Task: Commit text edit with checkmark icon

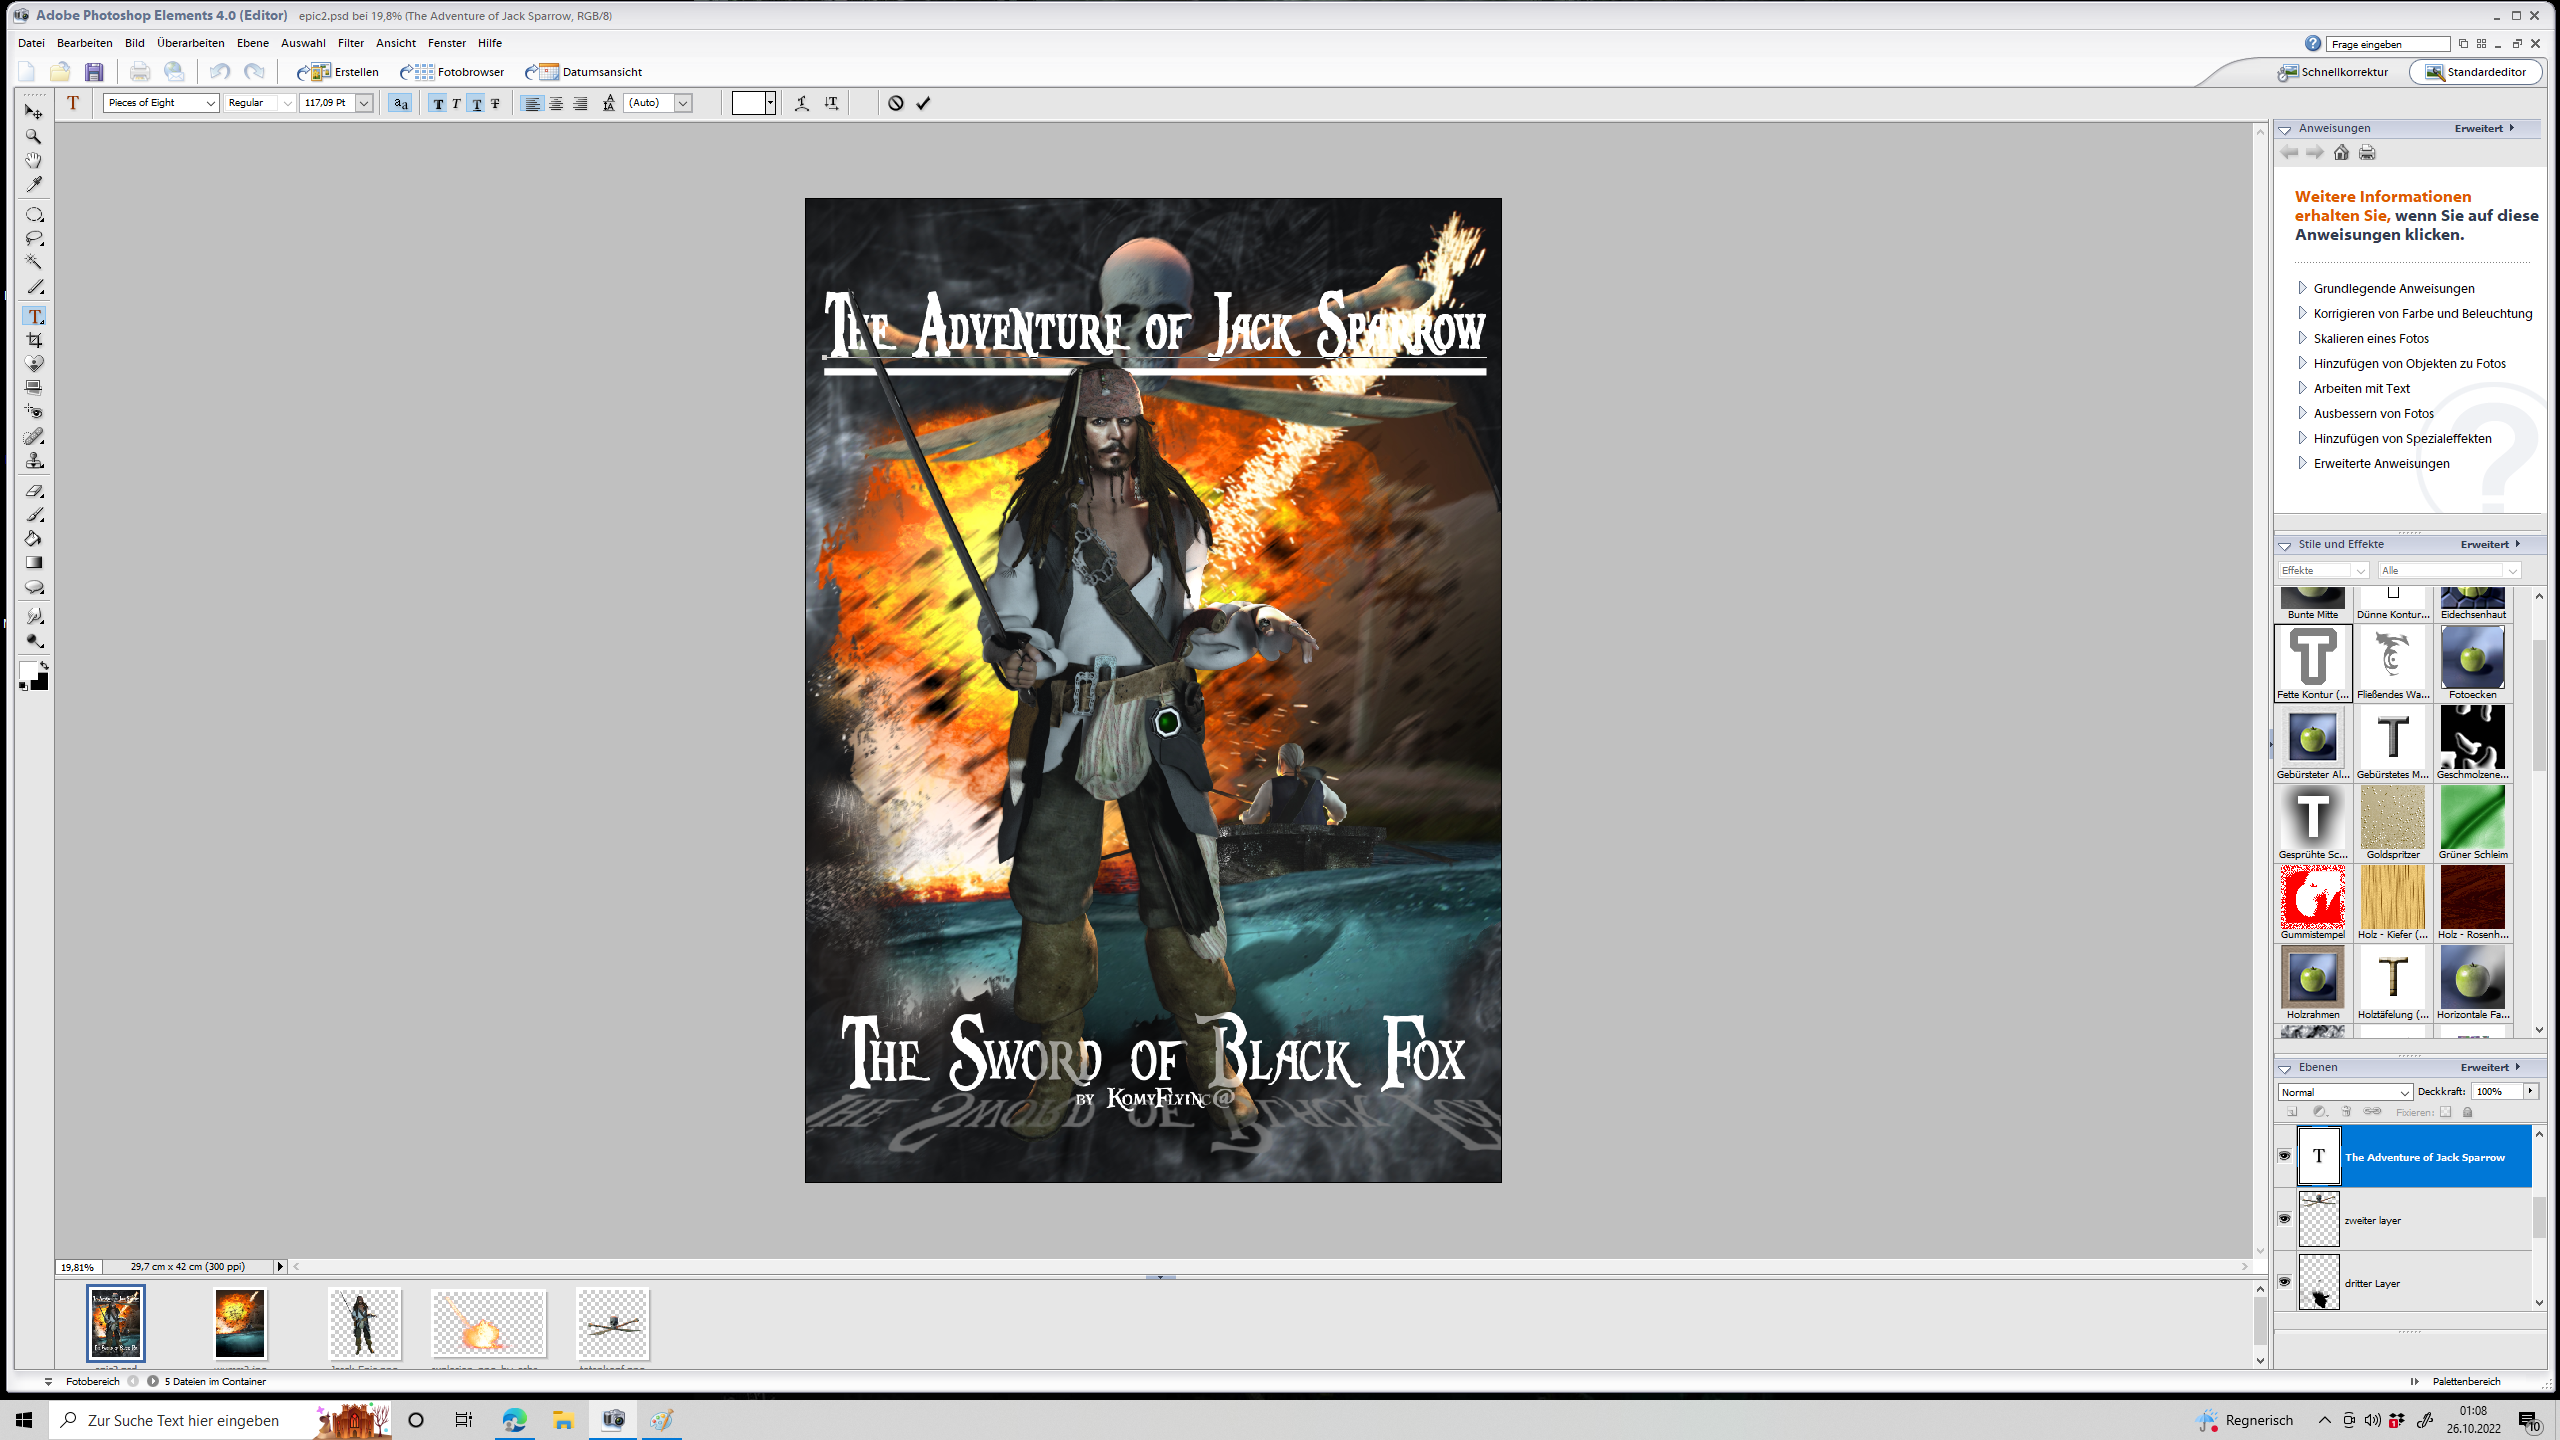Action: pos(923,103)
